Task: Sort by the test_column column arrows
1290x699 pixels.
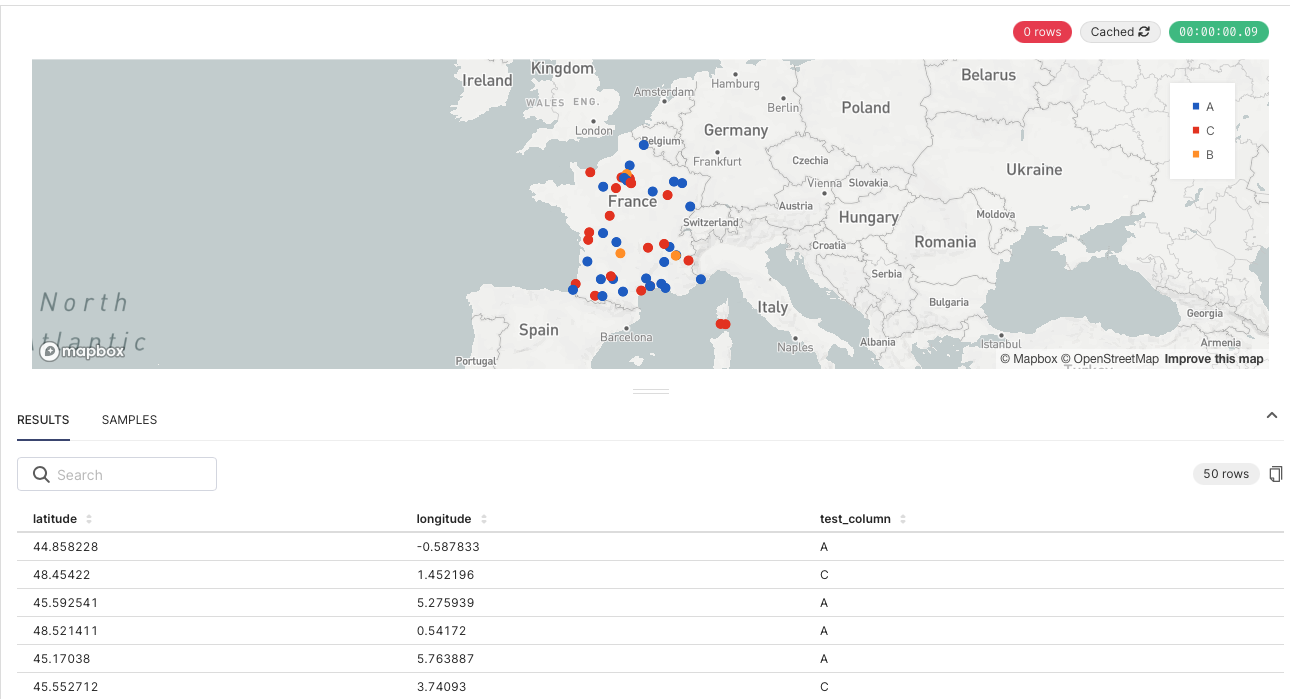Action: [x=903, y=519]
